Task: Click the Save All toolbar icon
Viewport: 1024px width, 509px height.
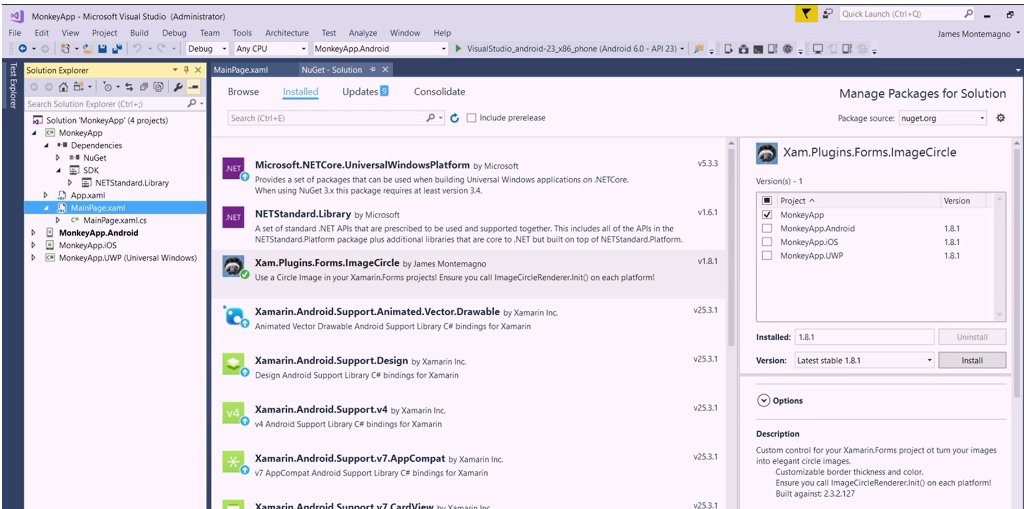Action: pos(117,49)
